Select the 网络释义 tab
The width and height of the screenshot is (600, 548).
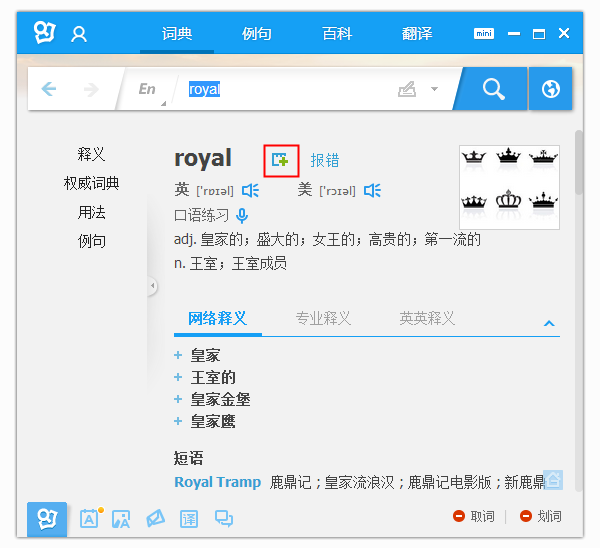(x=218, y=318)
